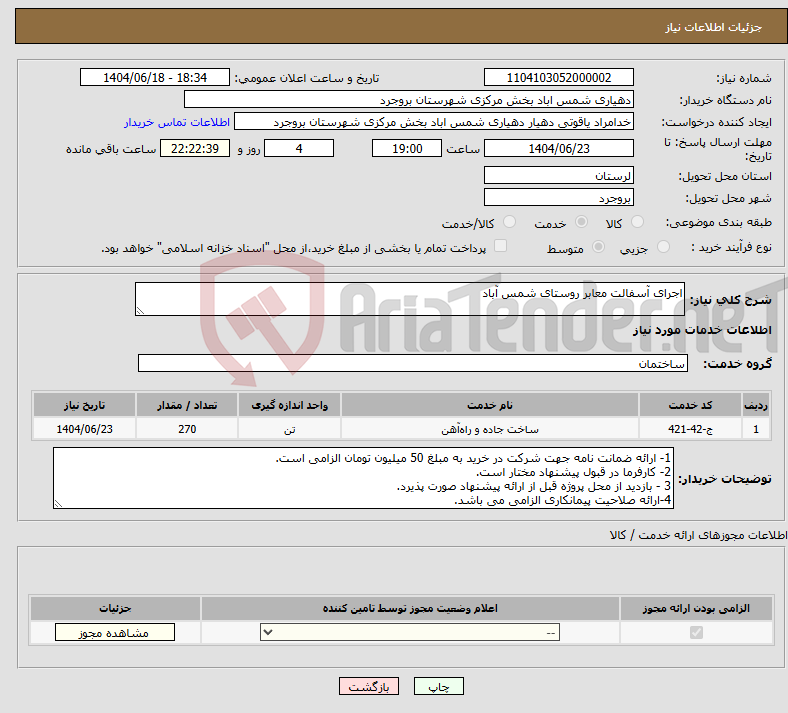Click تعداد / مقدار column header
The width and height of the screenshot is (788, 713).
(187, 405)
